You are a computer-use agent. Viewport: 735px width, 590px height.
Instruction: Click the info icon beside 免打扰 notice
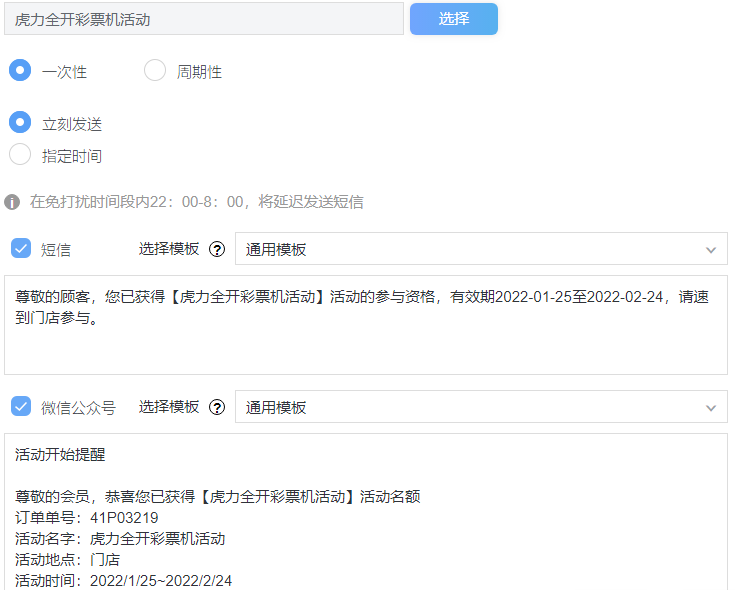click(12, 202)
